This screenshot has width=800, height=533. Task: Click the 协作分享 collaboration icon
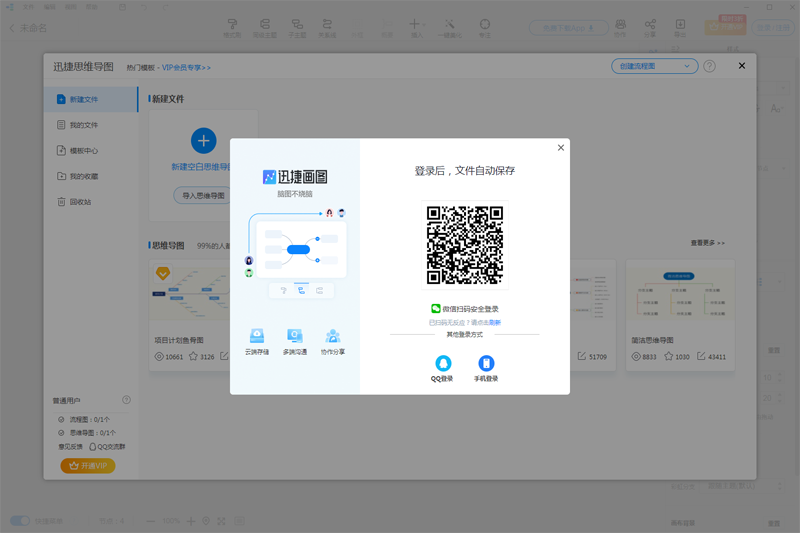[332, 336]
